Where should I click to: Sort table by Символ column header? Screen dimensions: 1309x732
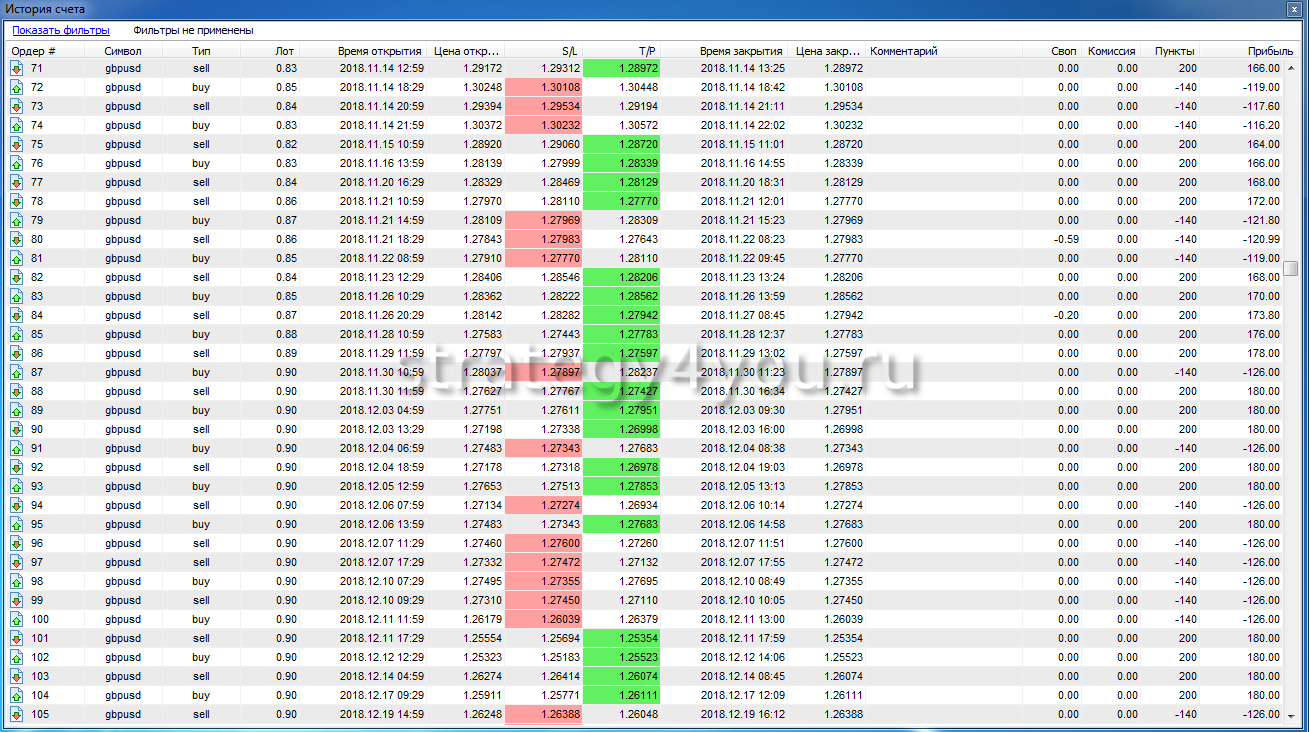[x=123, y=51]
